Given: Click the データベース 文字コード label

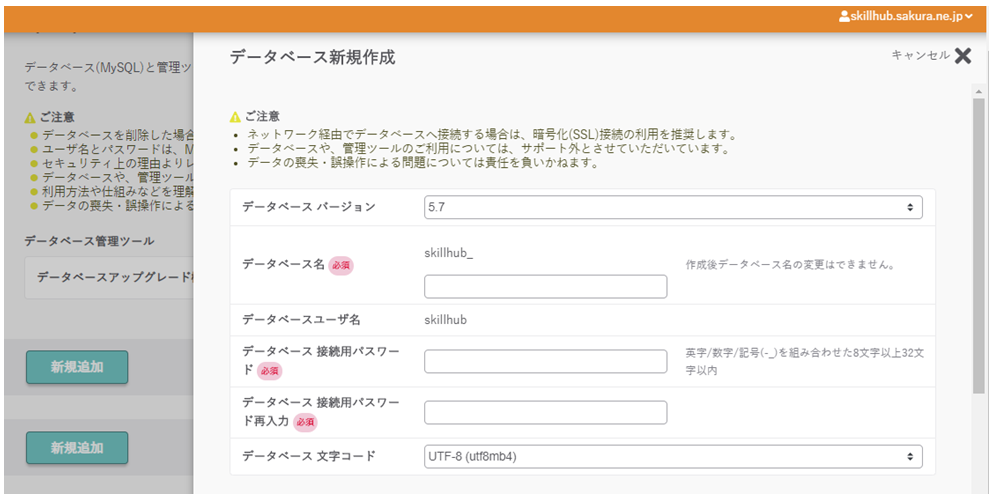Looking at the screenshot, I should pyautogui.click(x=309, y=456).
